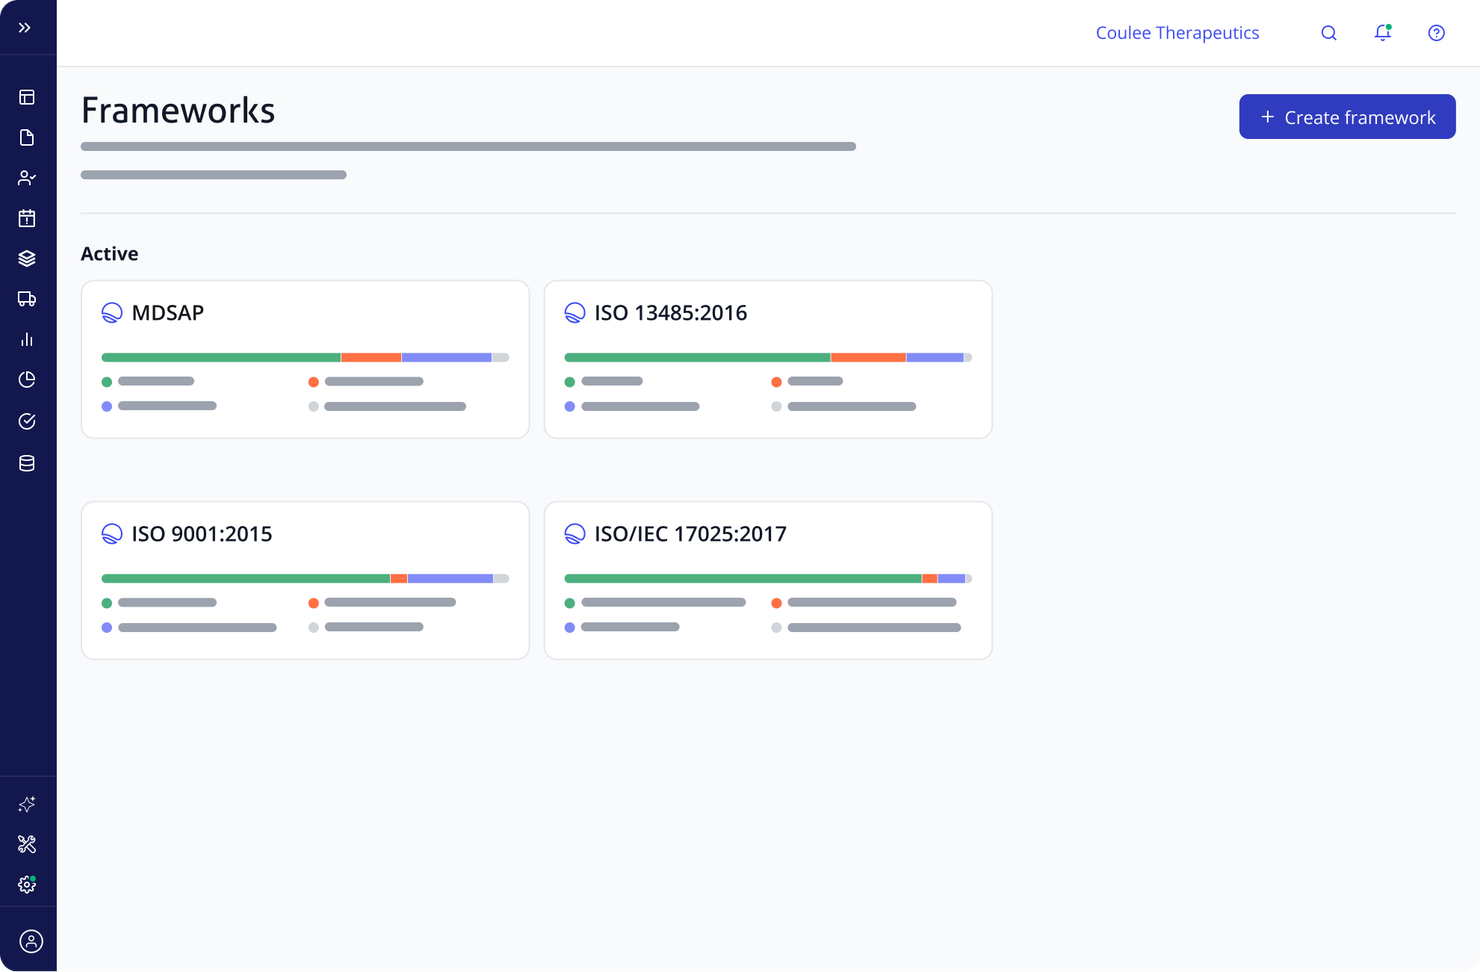Open the pie chart icon in sidebar
Screen dimensions: 1480x972
(27, 380)
